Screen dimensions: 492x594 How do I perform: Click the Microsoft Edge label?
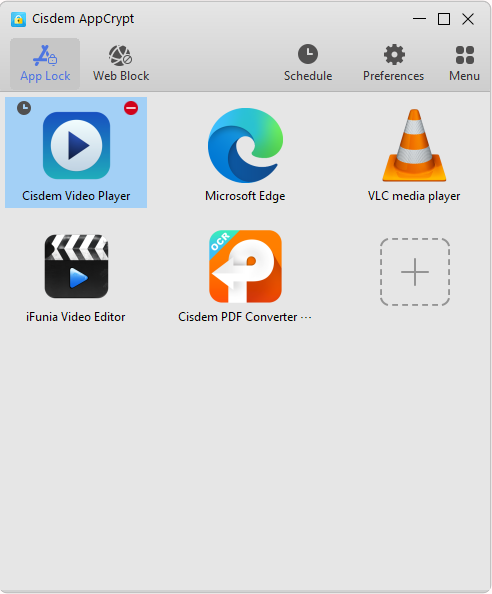(245, 196)
